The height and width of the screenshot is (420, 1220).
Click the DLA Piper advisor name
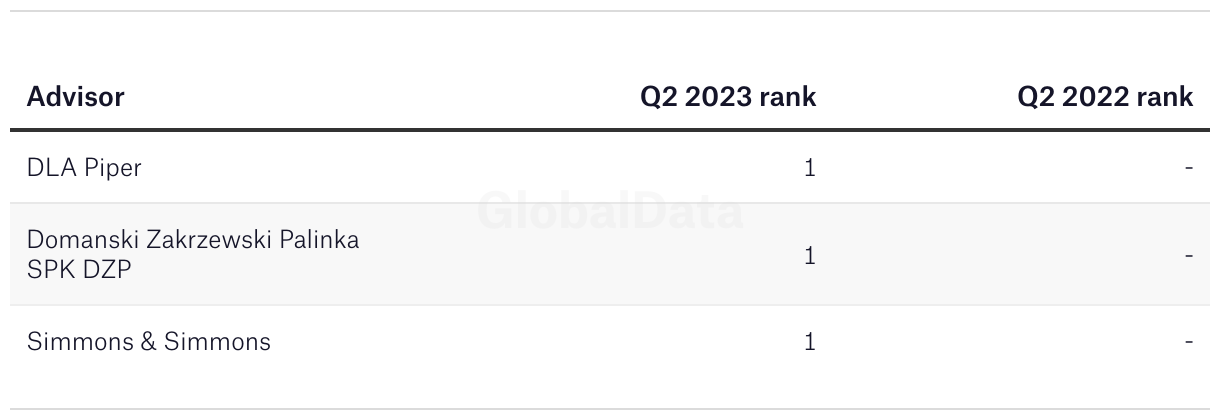click(84, 168)
